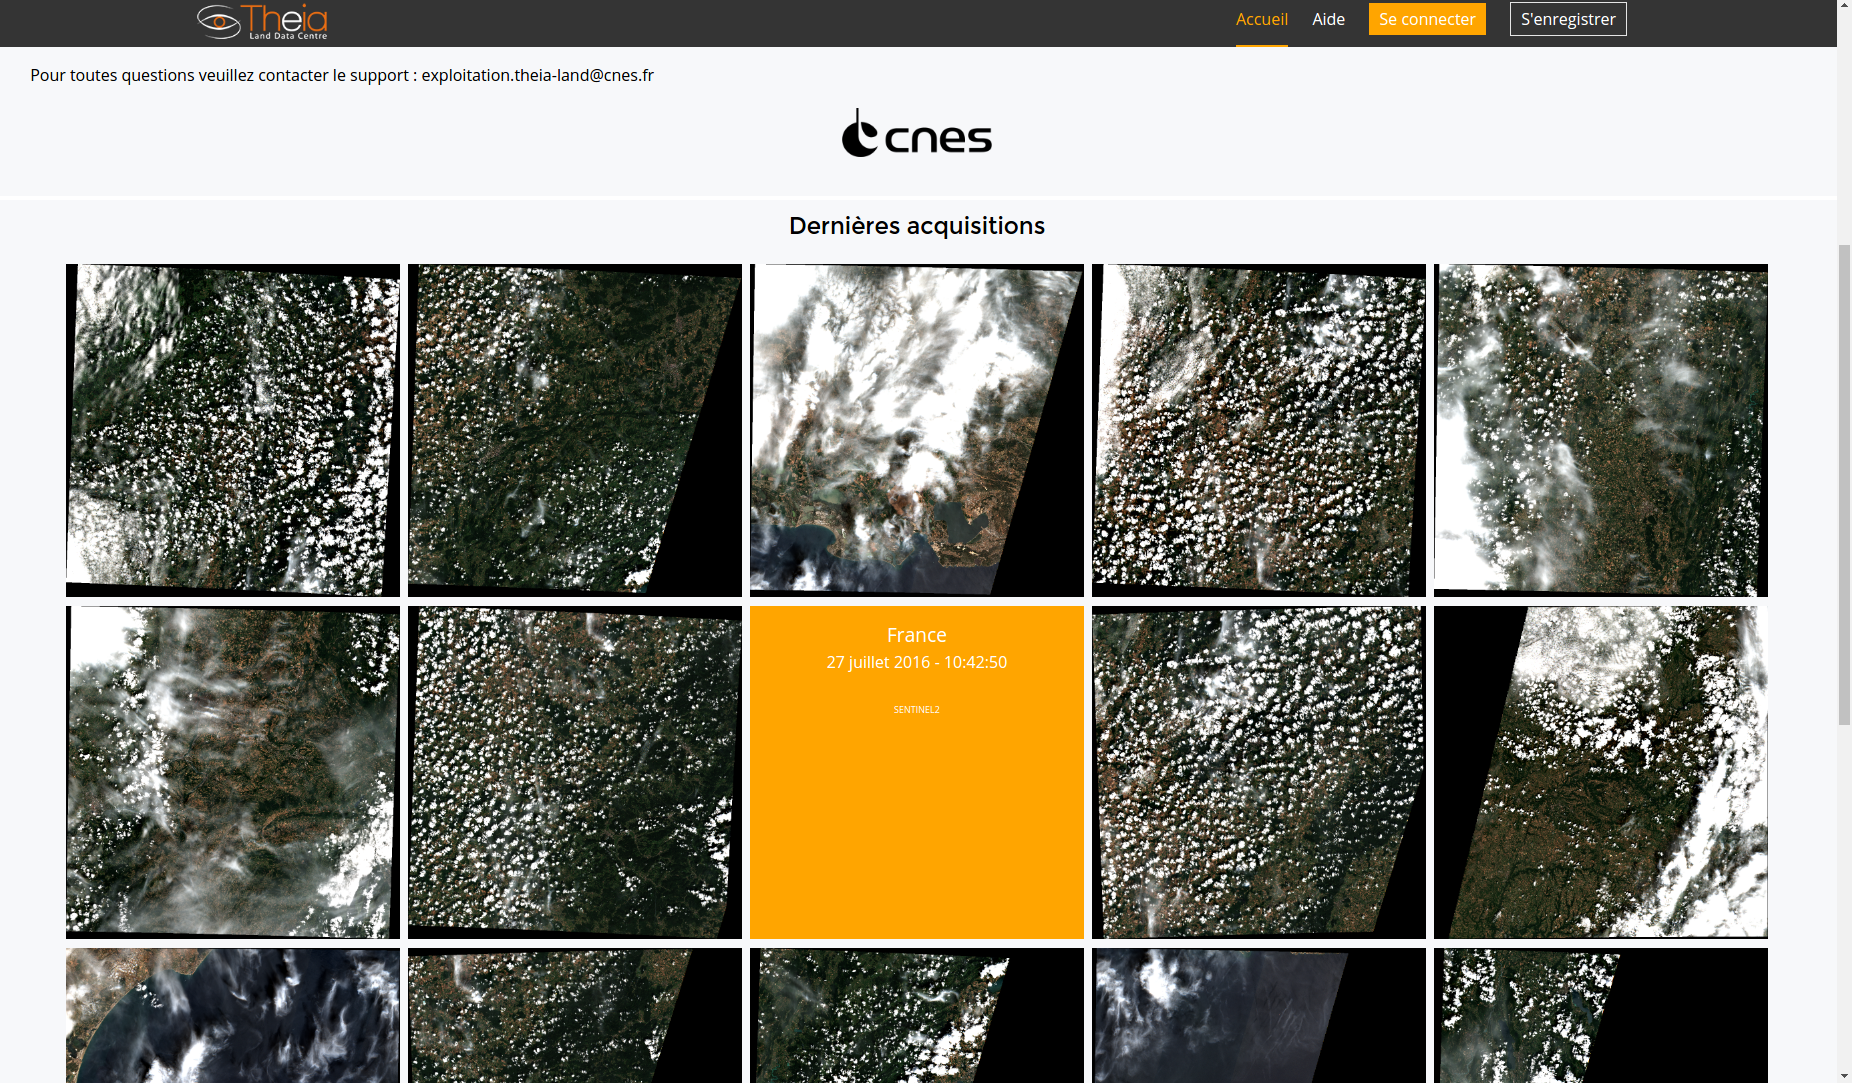The width and height of the screenshot is (1852, 1083).
Task: Open the fifth thumbnail in the middle row
Action: [1601, 772]
